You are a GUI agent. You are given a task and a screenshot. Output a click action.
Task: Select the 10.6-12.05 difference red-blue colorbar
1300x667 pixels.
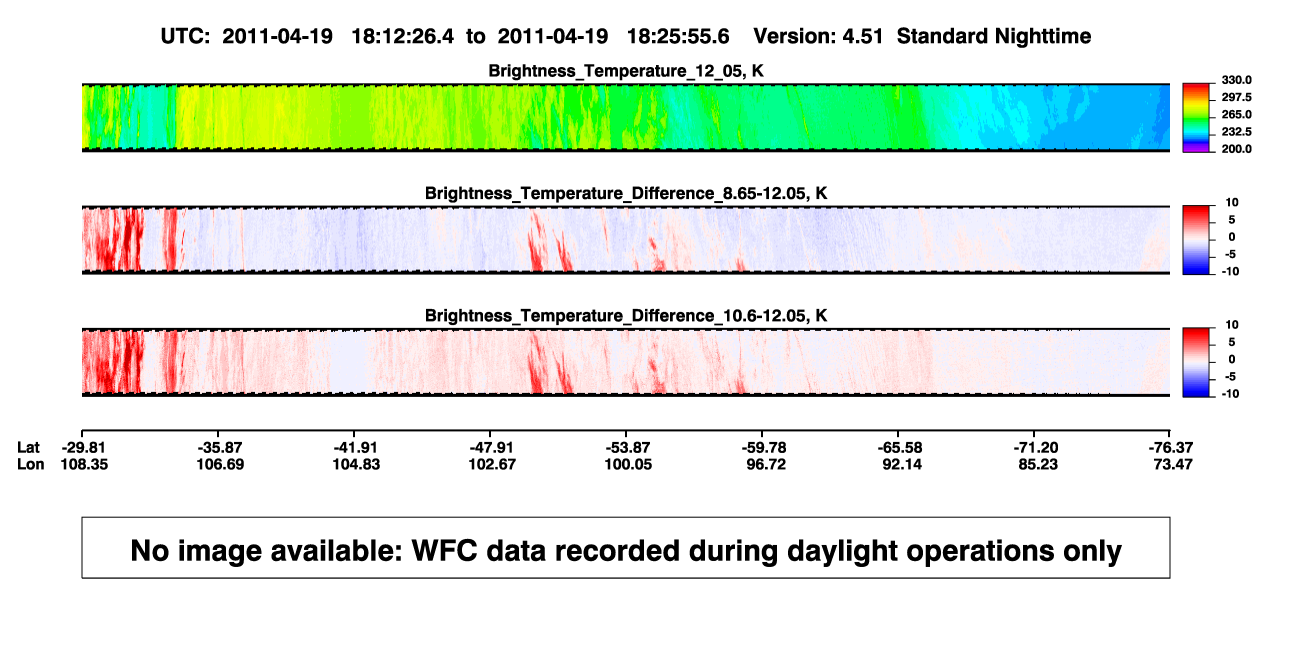click(1197, 362)
